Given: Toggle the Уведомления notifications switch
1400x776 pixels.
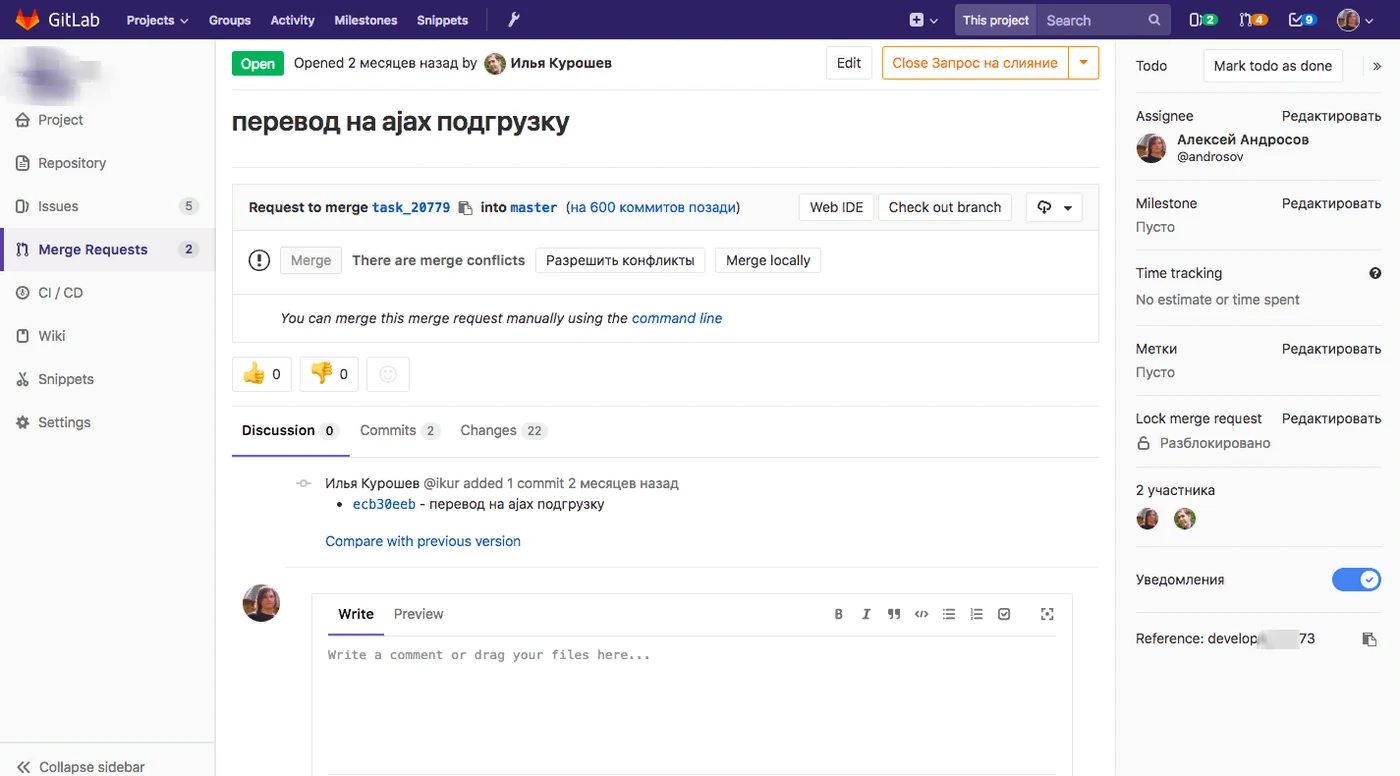Looking at the screenshot, I should pyautogui.click(x=1357, y=579).
